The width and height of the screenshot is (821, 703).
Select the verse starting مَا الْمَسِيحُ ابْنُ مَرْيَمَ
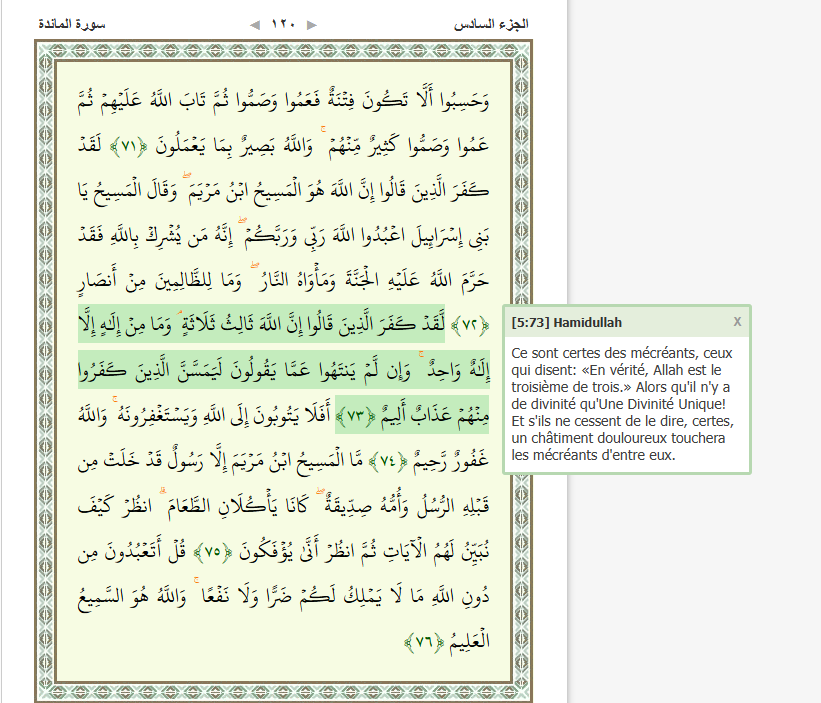pos(250,460)
